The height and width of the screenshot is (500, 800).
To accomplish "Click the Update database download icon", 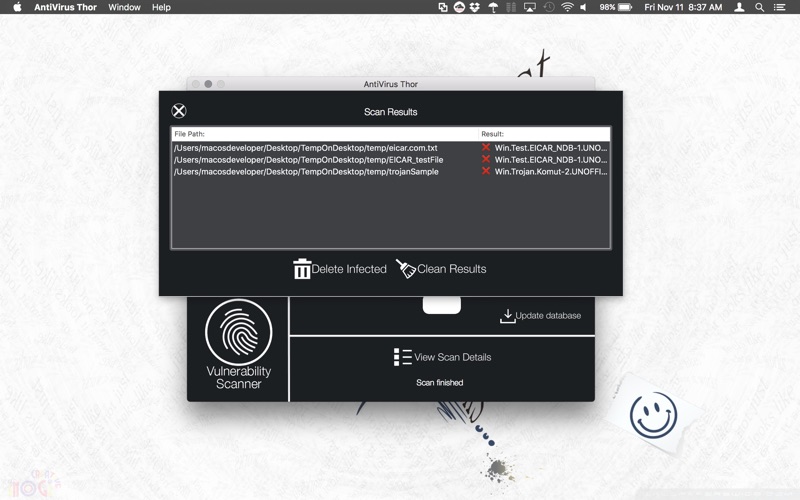I will [x=507, y=316].
